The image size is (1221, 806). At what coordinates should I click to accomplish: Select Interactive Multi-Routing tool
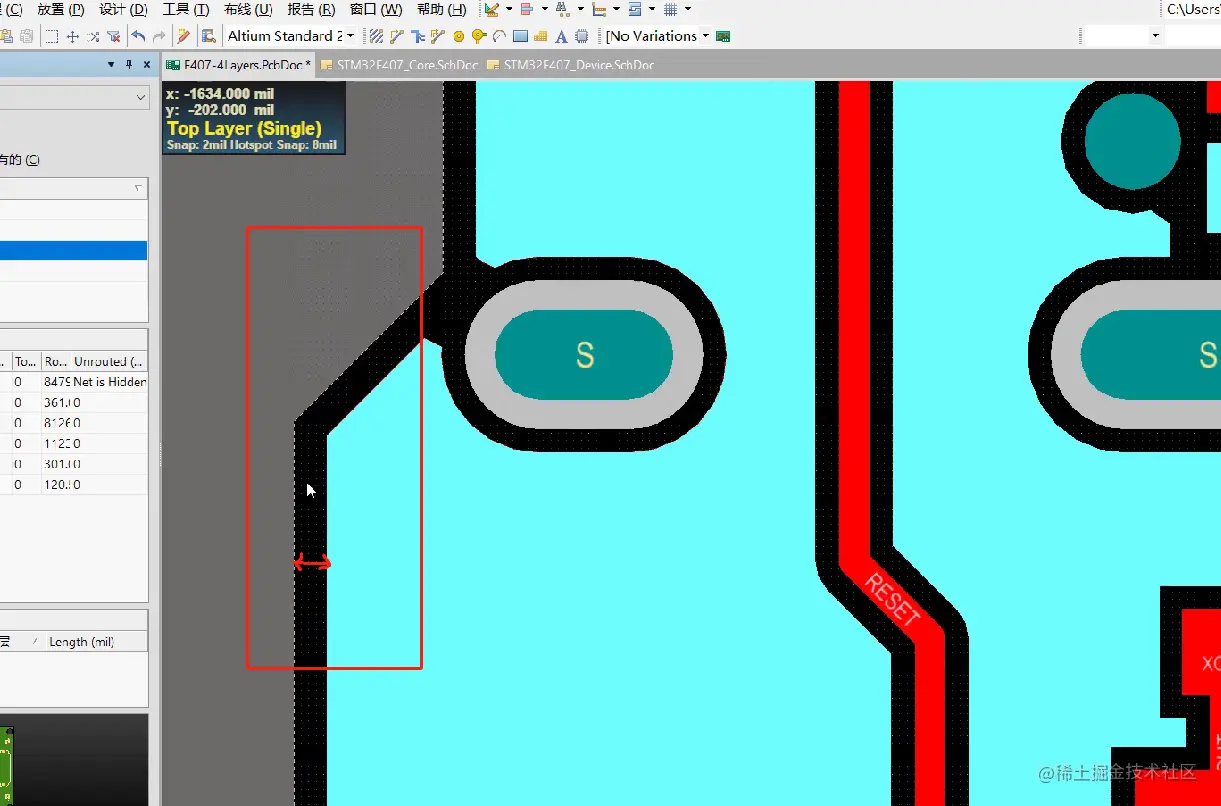tap(417, 36)
